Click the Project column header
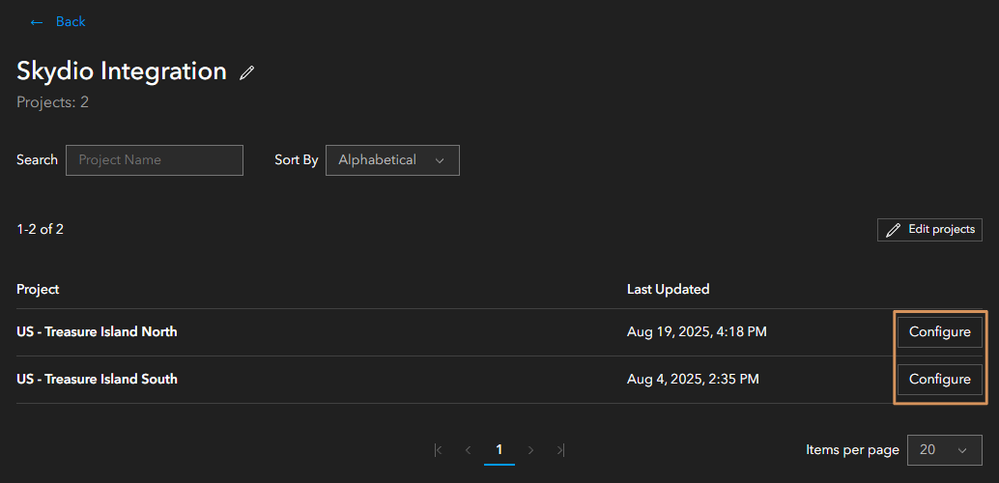 coord(38,289)
